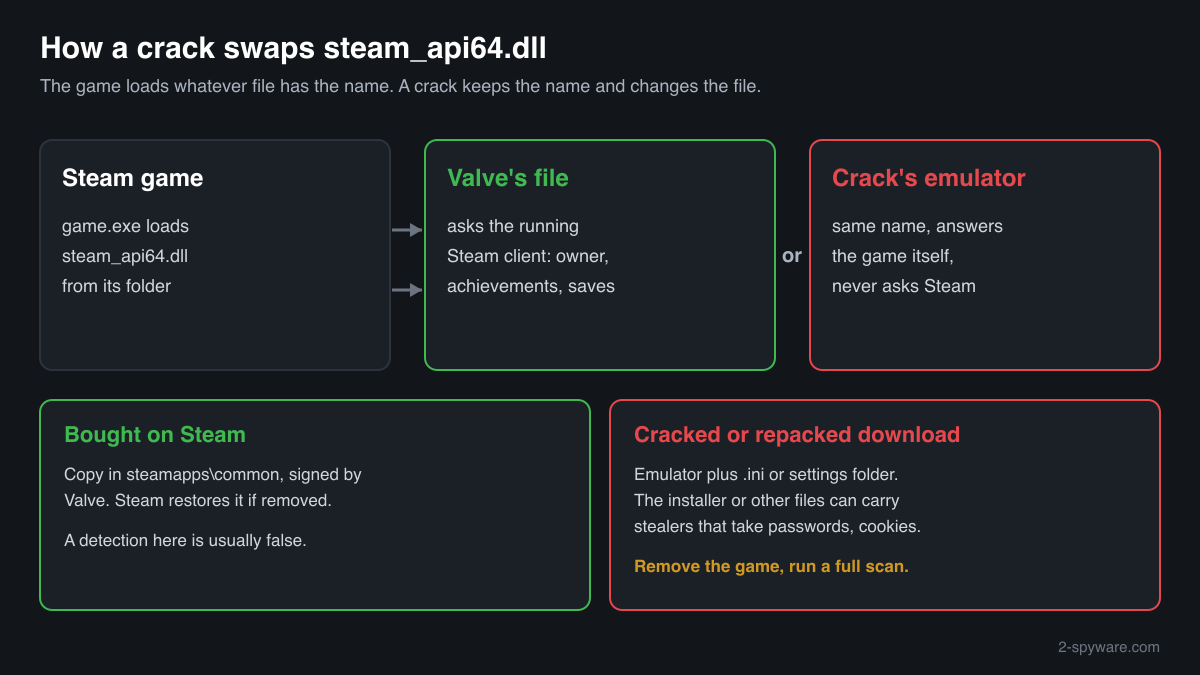Image resolution: width=1200 pixels, height=675 pixels.
Task: Click the line 'game.exe loads'
Action: (x=125, y=226)
